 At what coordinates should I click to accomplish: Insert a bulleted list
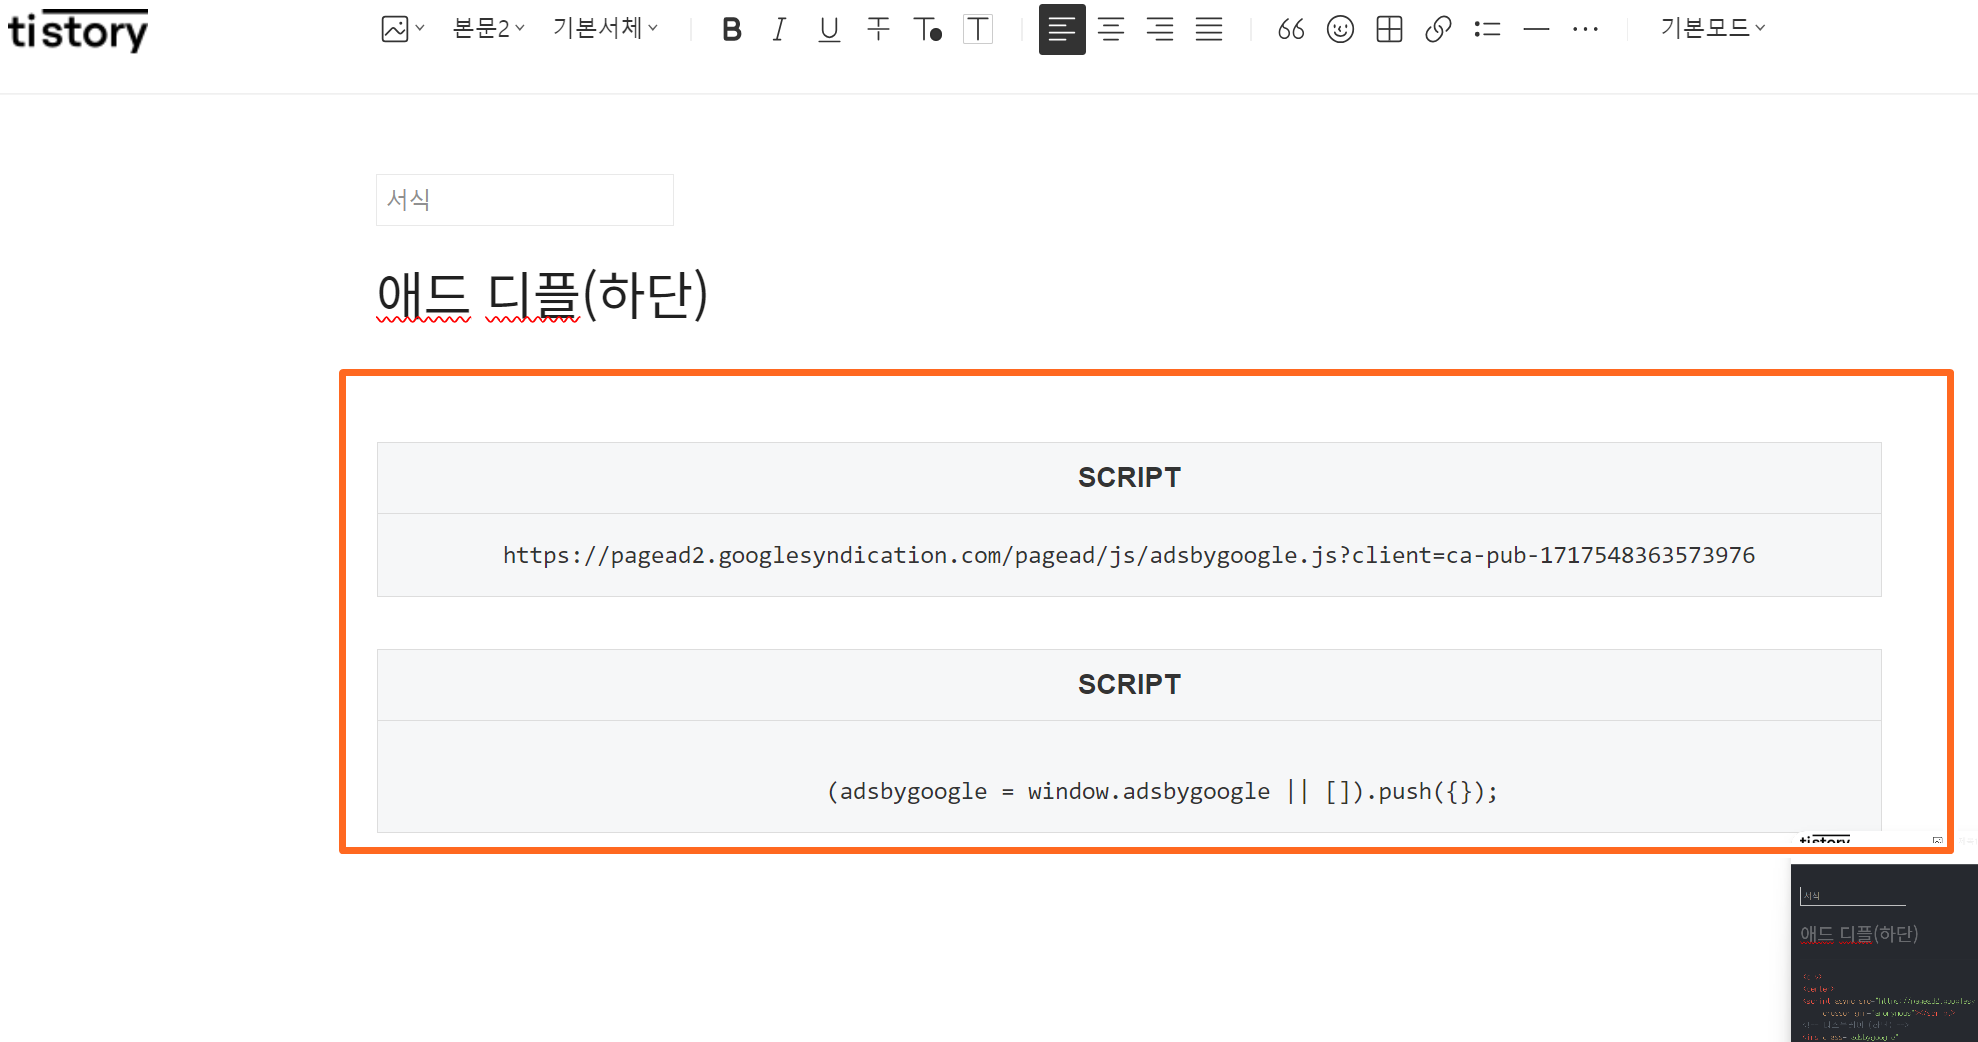coord(1487,29)
